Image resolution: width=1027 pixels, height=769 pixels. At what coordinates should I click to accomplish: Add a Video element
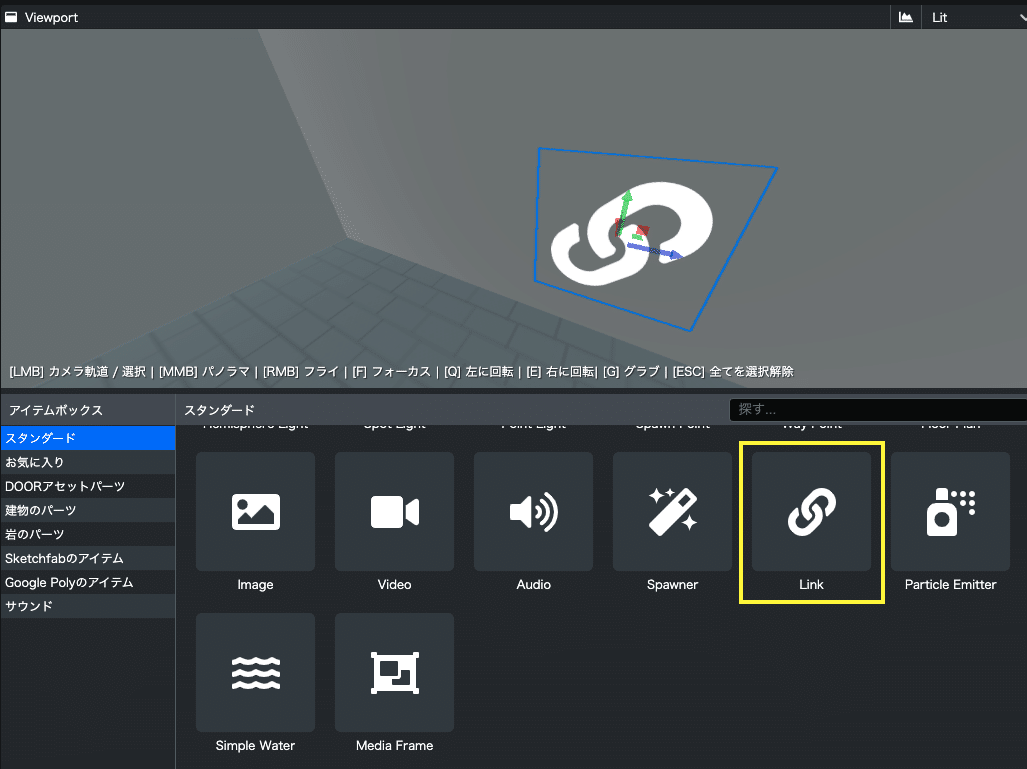tap(394, 512)
